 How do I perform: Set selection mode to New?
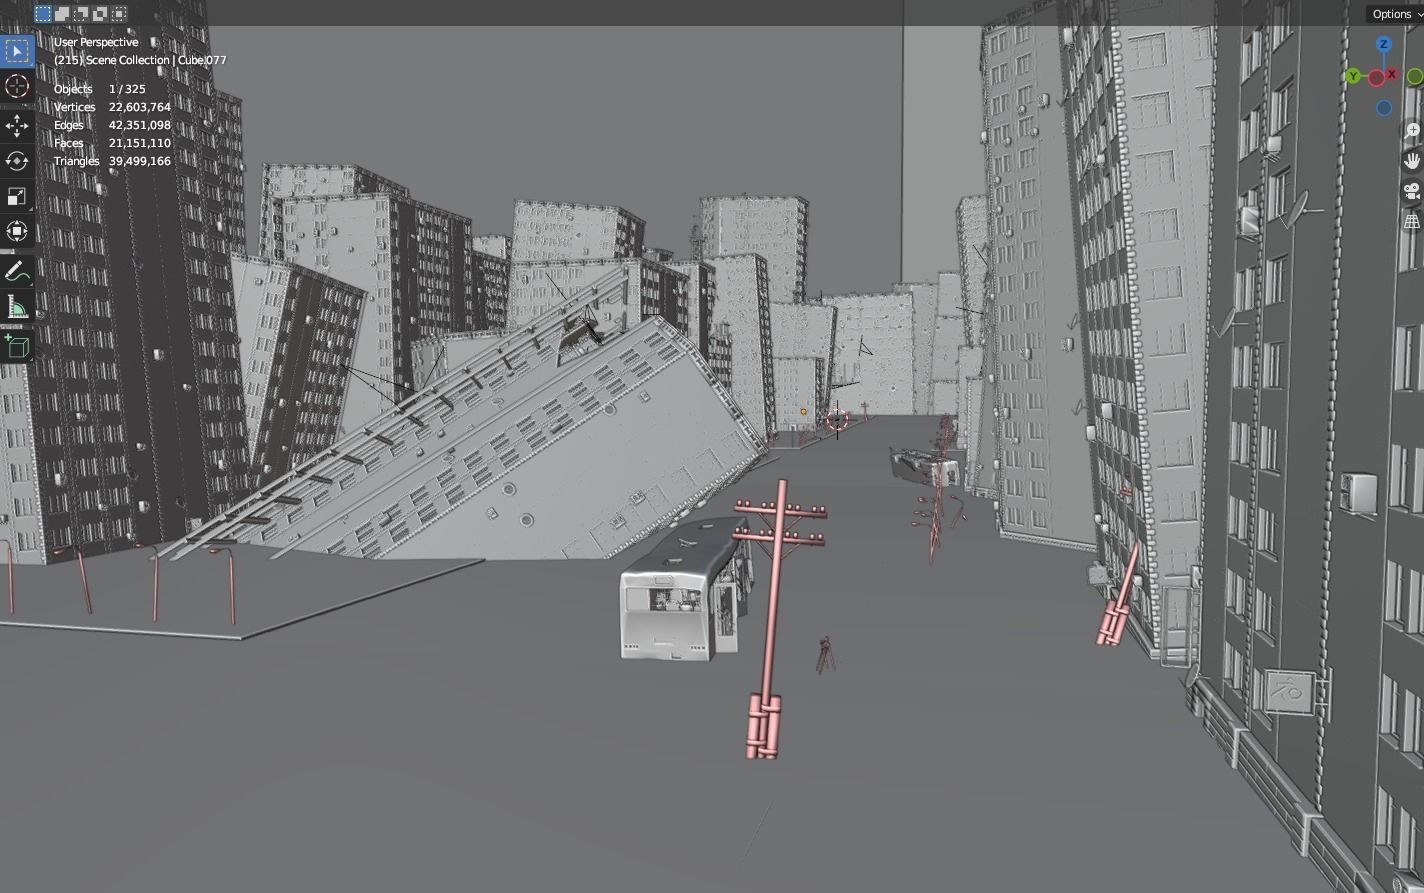43,13
